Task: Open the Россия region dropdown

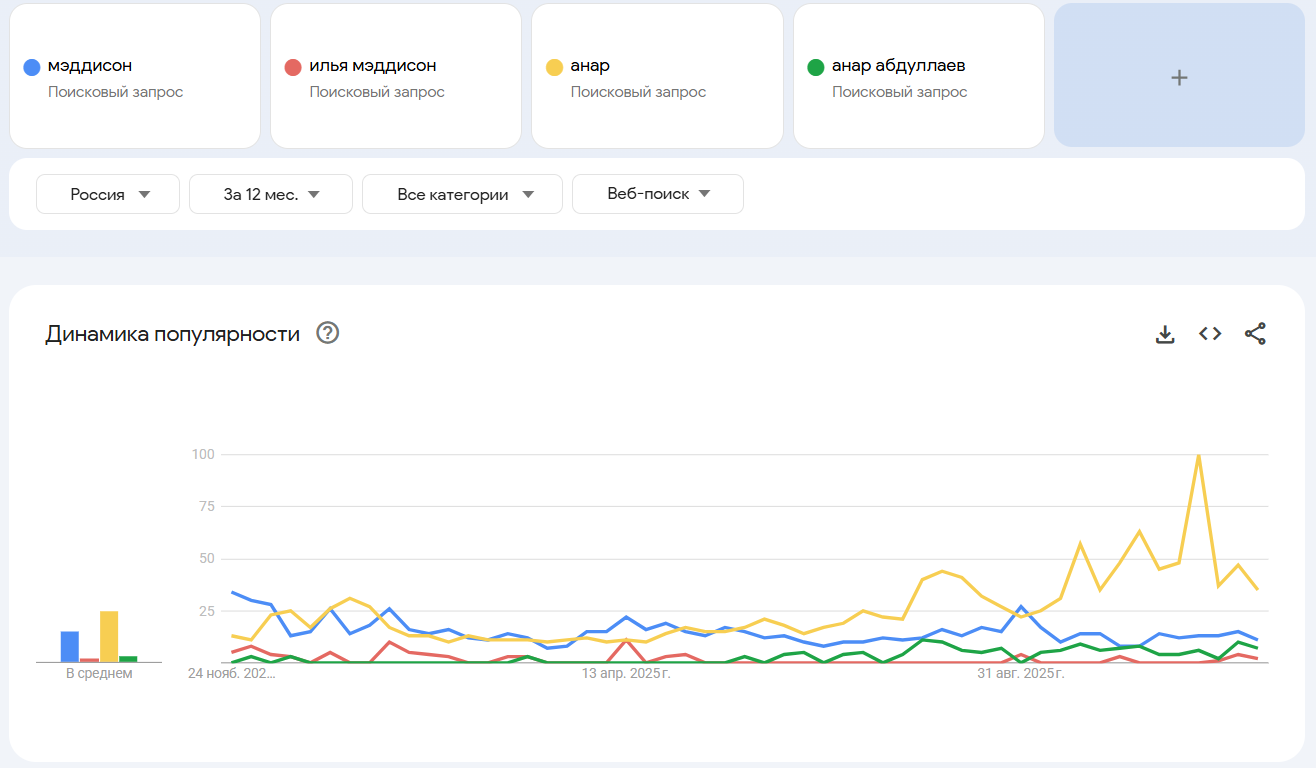Action: coord(108,194)
